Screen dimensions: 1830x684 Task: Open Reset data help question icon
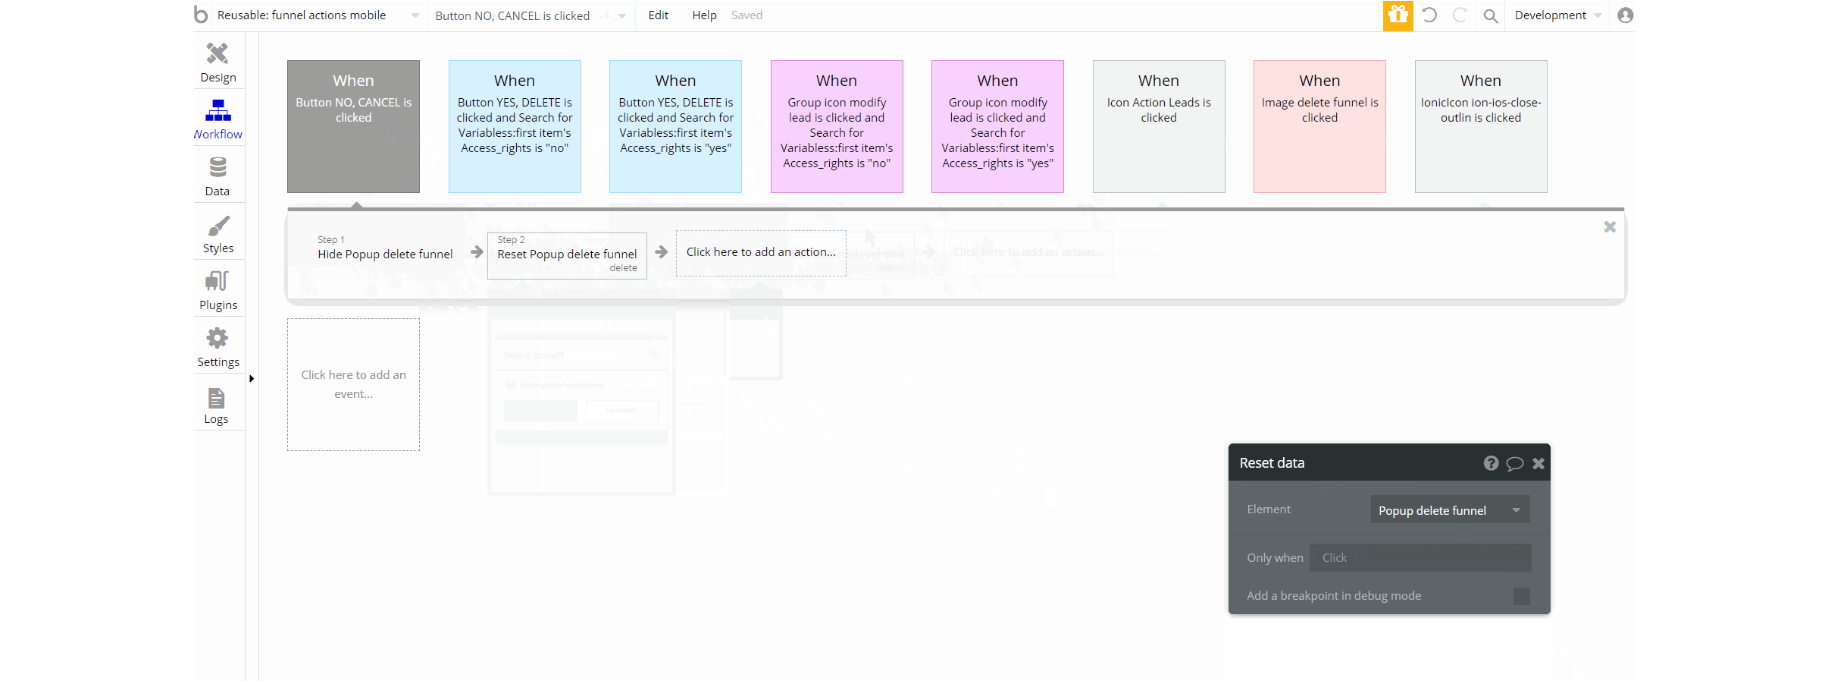[1491, 463]
